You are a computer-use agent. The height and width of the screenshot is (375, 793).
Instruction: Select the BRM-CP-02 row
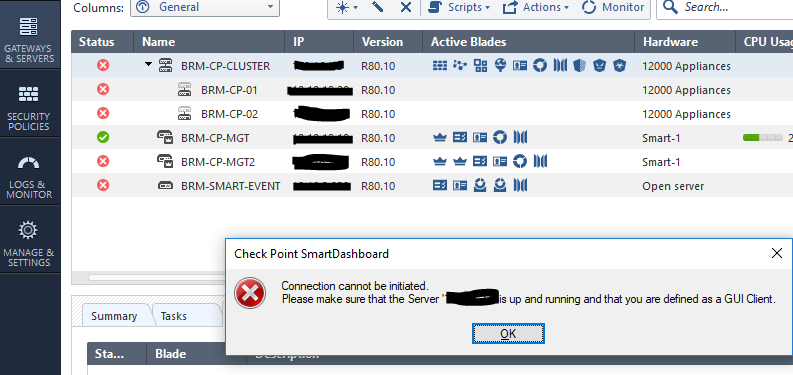click(432, 114)
